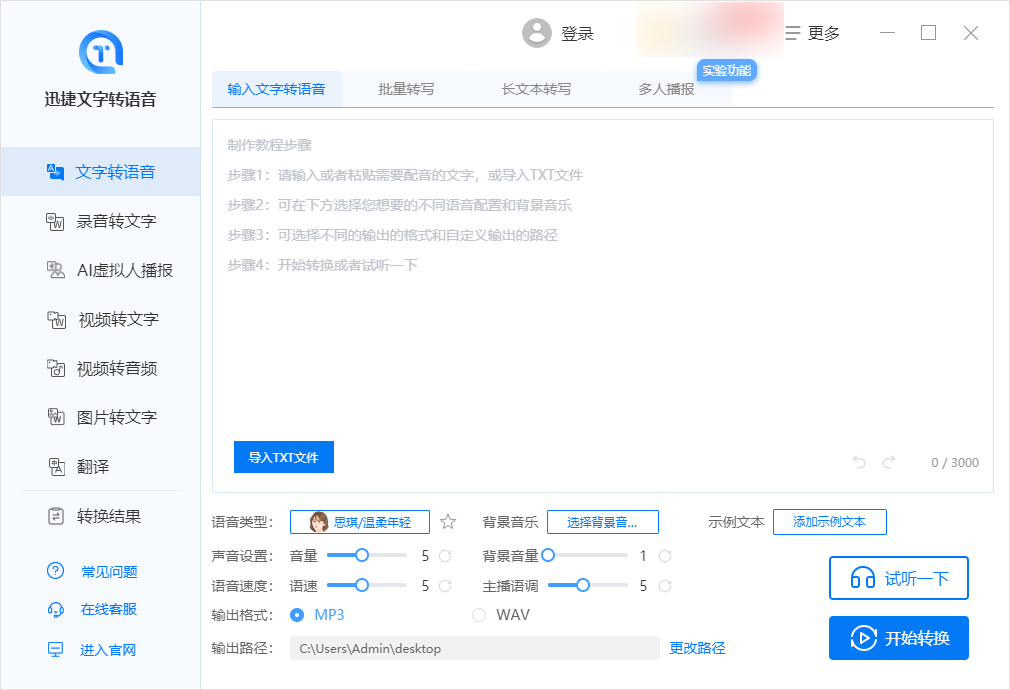Click the 图片转文字 sidebar icon
Image resolution: width=1010 pixels, height=690 pixels.
point(56,417)
